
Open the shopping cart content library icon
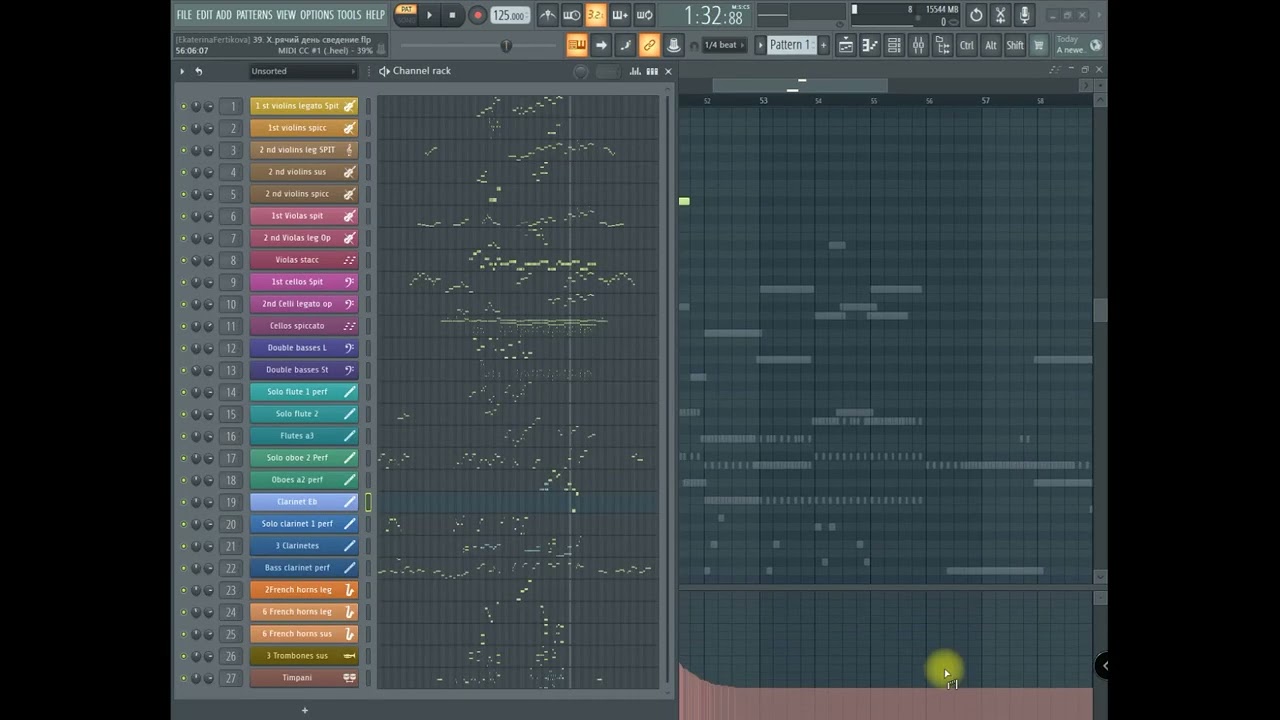pyautogui.click(x=1039, y=45)
